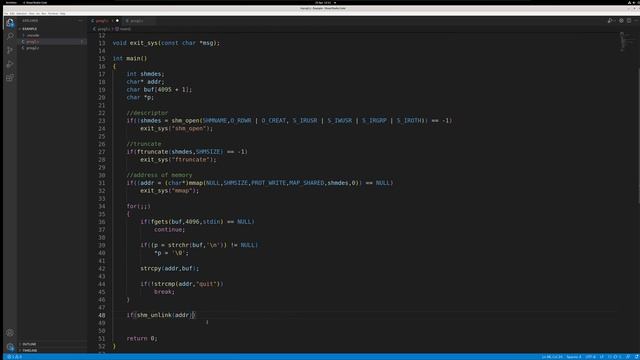Open the Edit menu

point(12,13)
